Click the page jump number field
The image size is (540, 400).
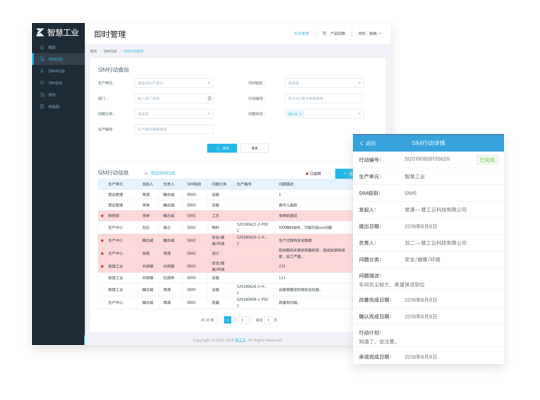click(268, 320)
